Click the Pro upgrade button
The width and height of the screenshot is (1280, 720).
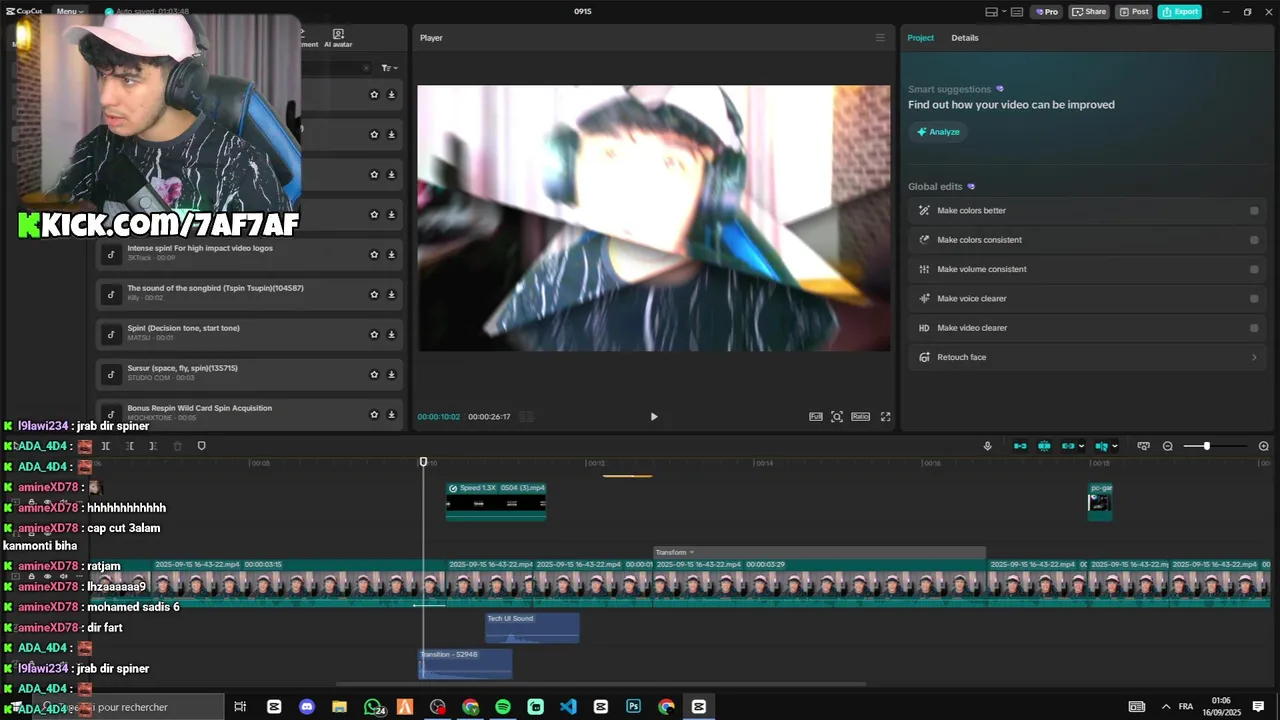tap(1047, 12)
